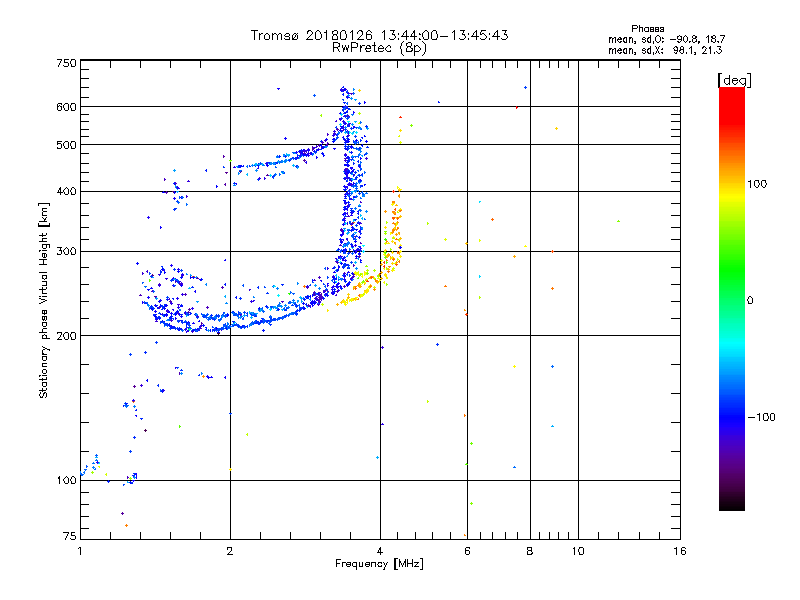Click the "mean, sd,X: 98.1, 21.3" line

pos(665,50)
